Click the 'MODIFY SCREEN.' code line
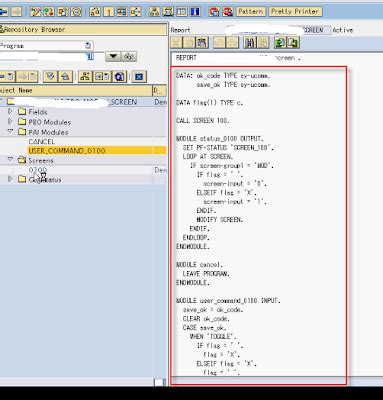This screenshot has height=400, width=383. click(x=220, y=220)
